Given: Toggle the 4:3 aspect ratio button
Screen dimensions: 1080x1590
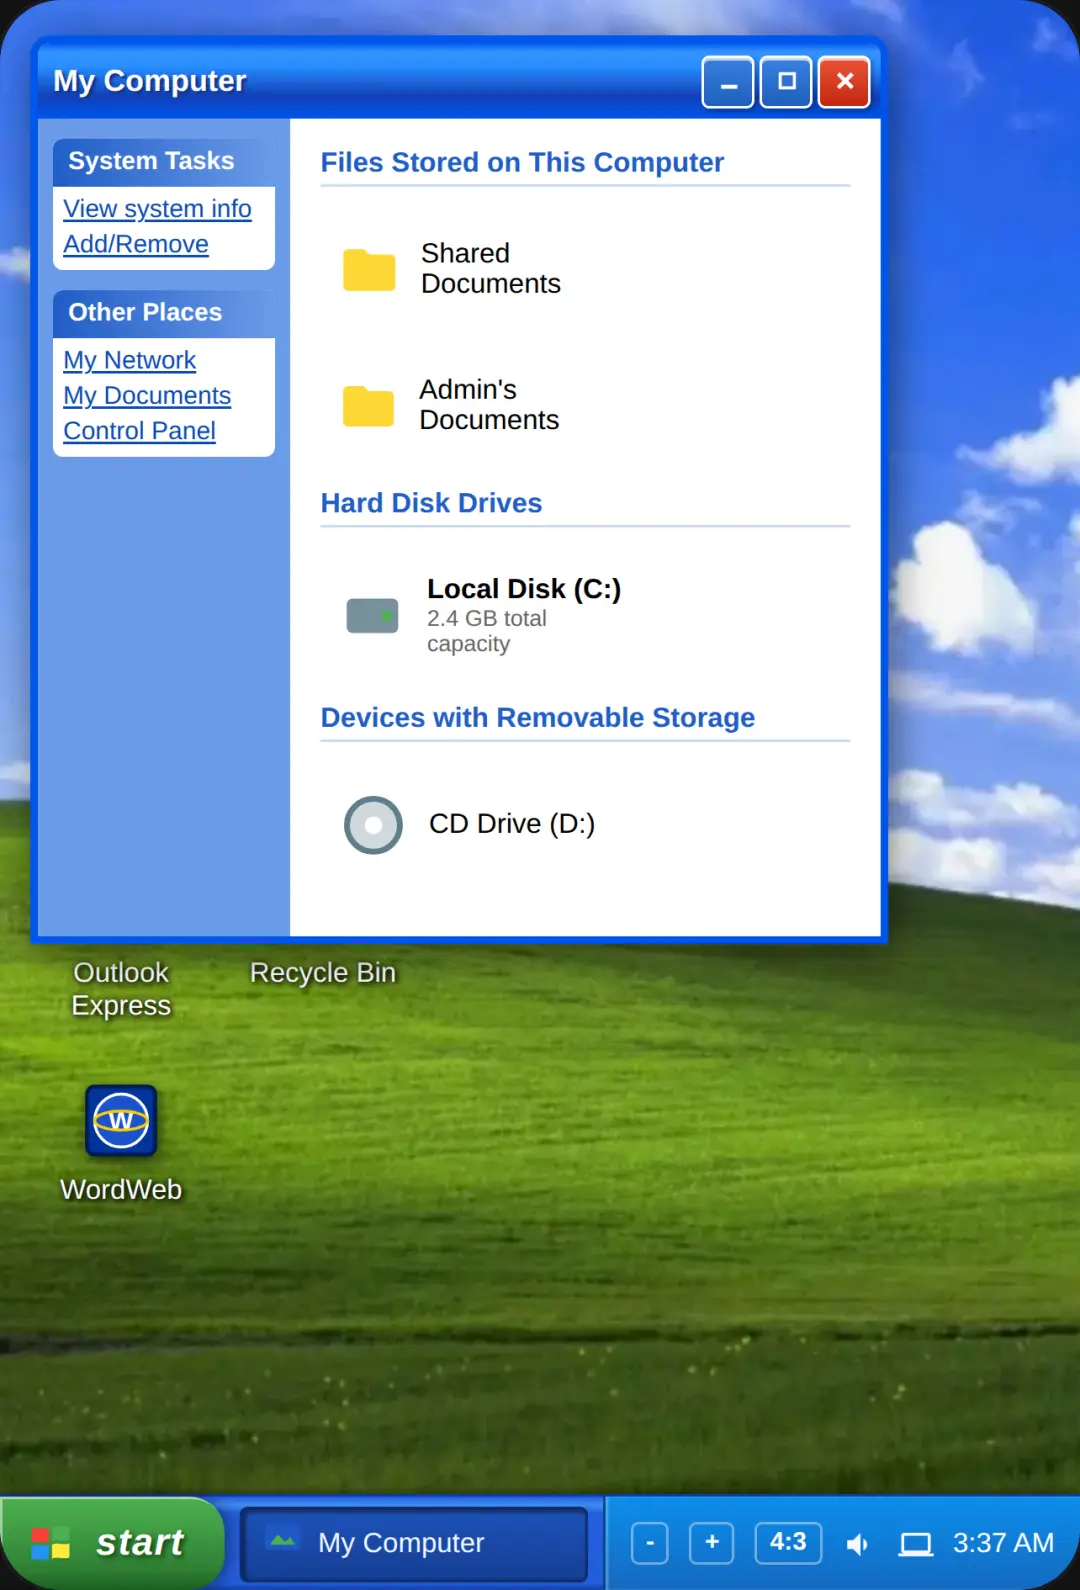Looking at the screenshot, I should click(788, 1543).
